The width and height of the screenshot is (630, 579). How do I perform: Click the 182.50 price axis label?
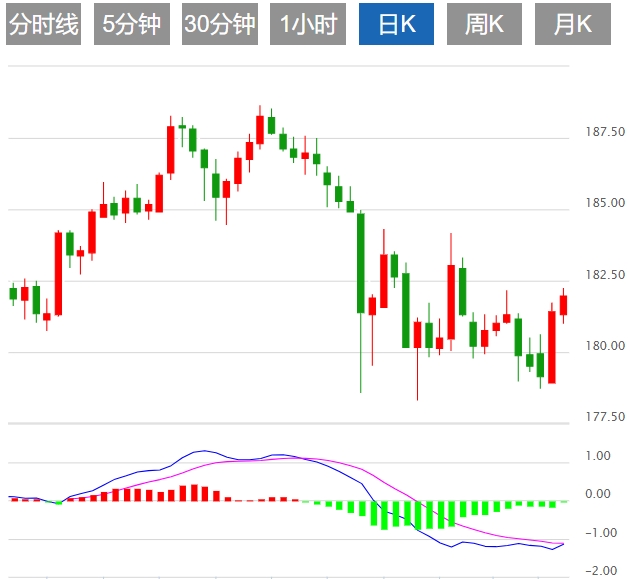(605, 274)
